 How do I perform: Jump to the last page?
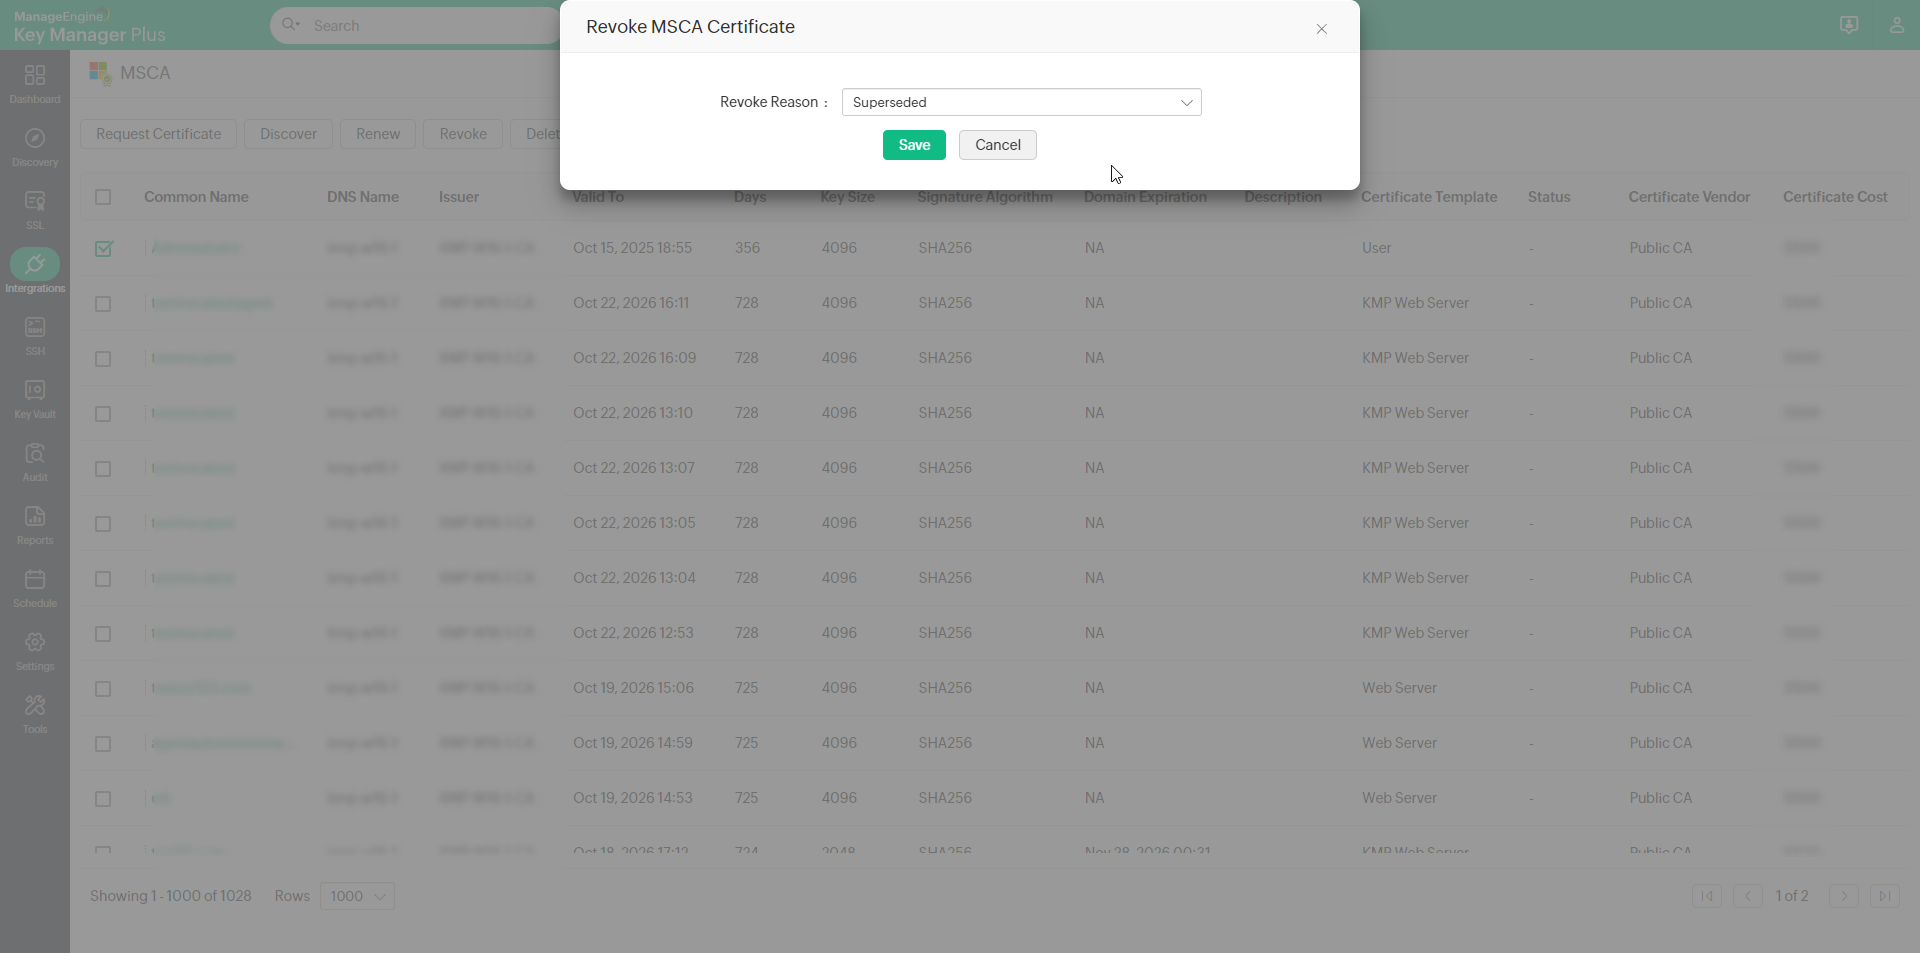click(1885, 896)
